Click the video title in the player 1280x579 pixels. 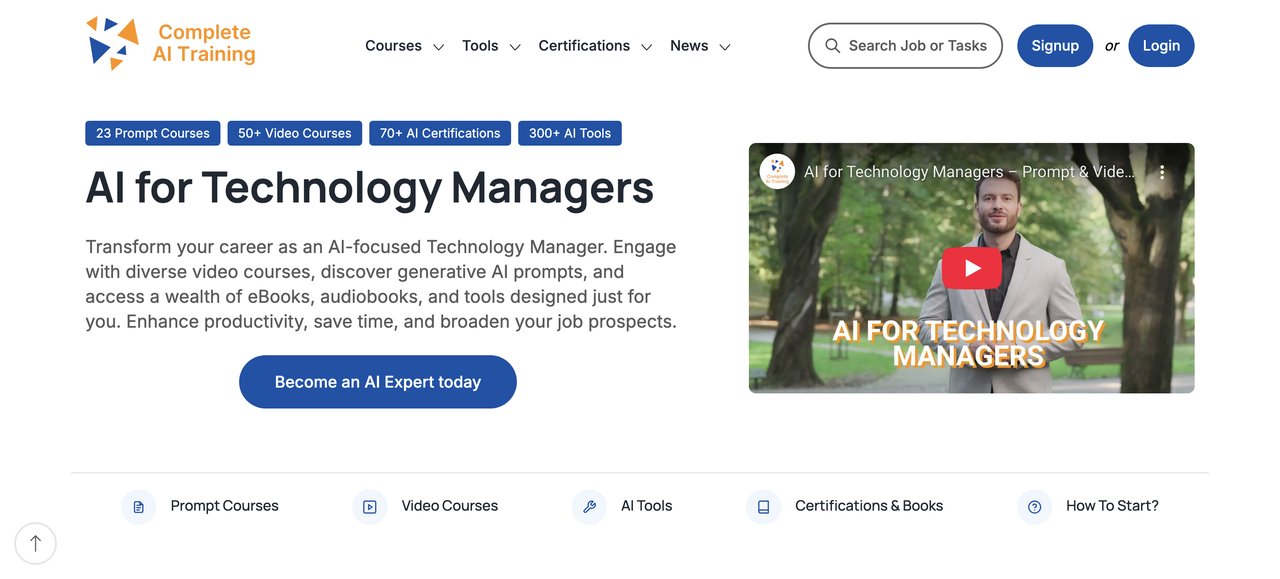[x=970, y=172]
